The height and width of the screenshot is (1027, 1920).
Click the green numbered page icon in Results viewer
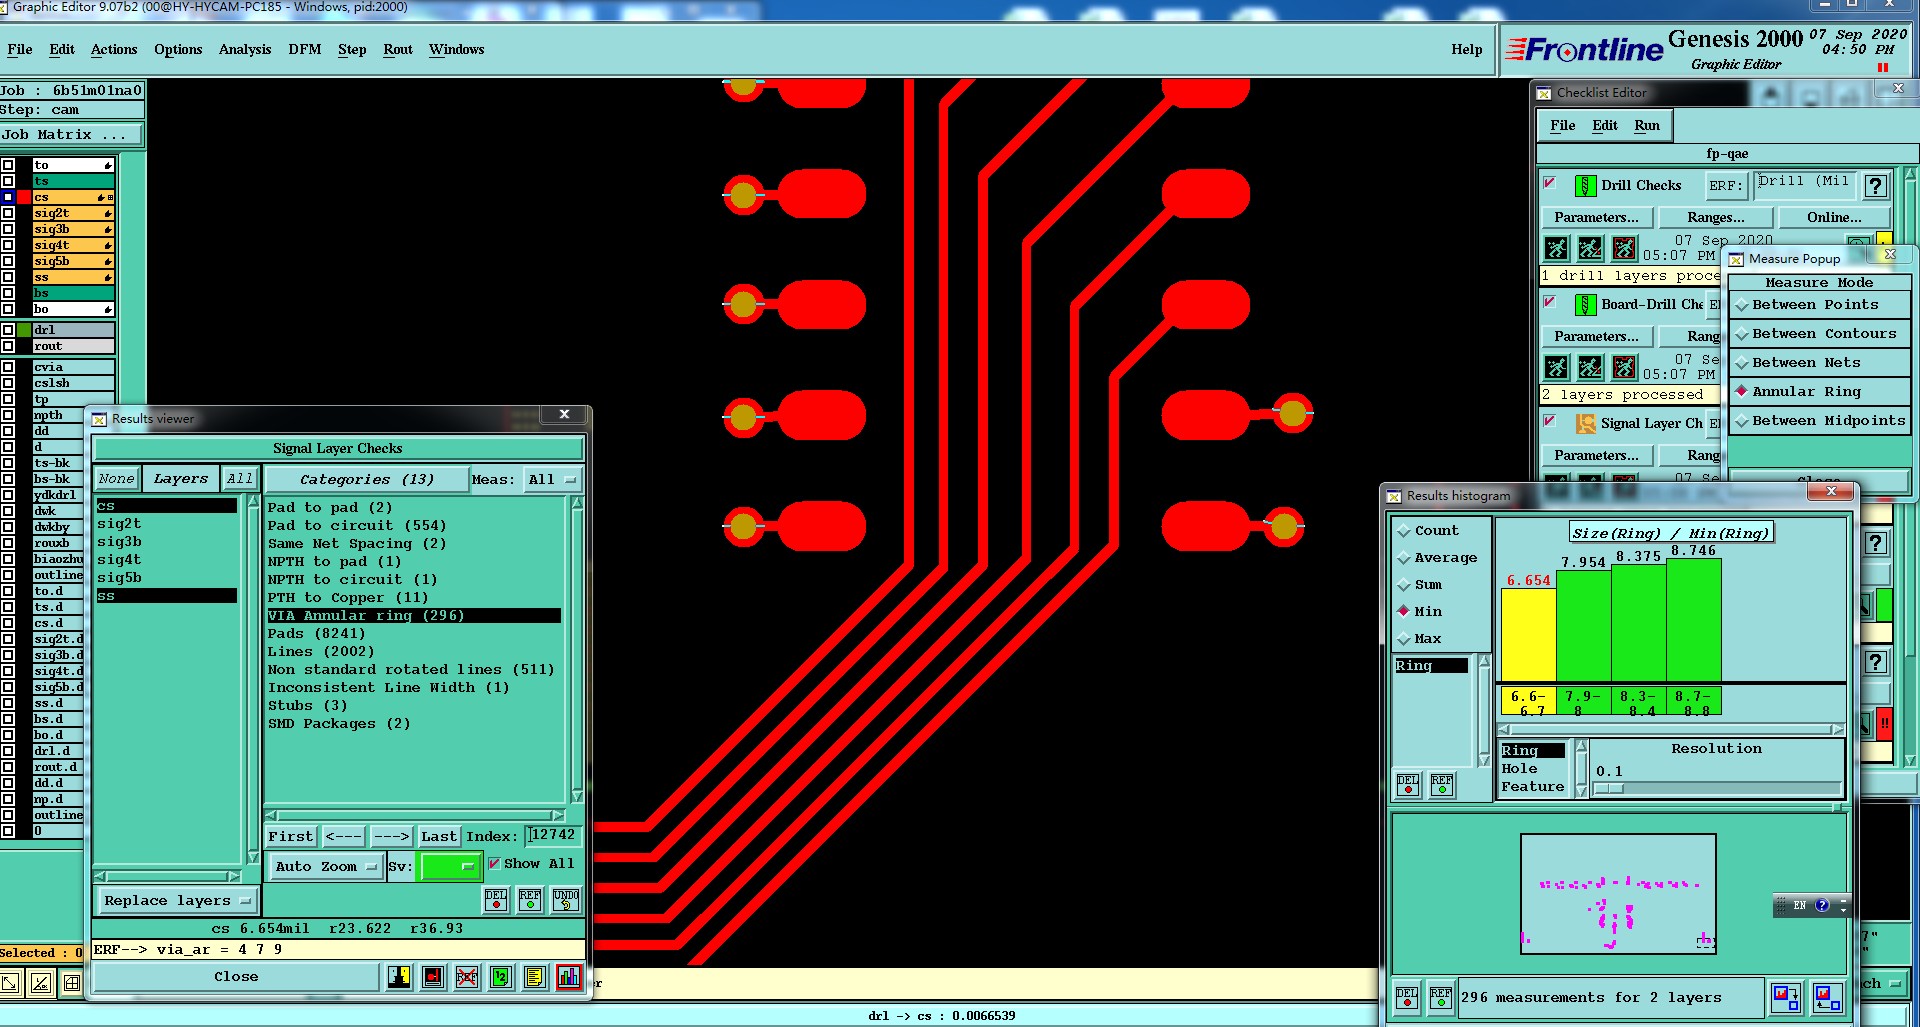[501, 977]
